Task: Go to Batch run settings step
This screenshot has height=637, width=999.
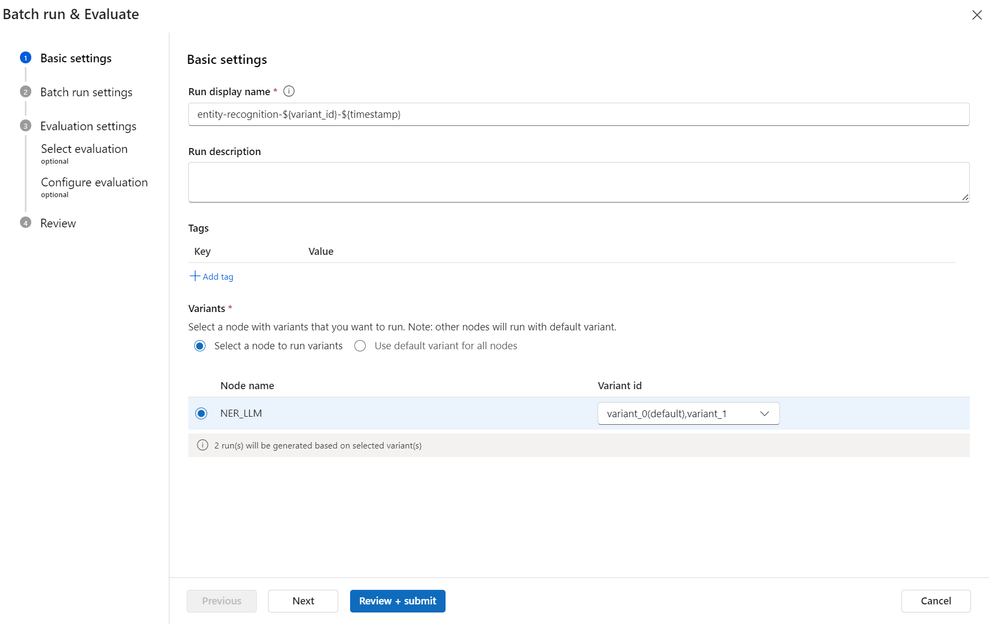Action: tap(86, 92)
